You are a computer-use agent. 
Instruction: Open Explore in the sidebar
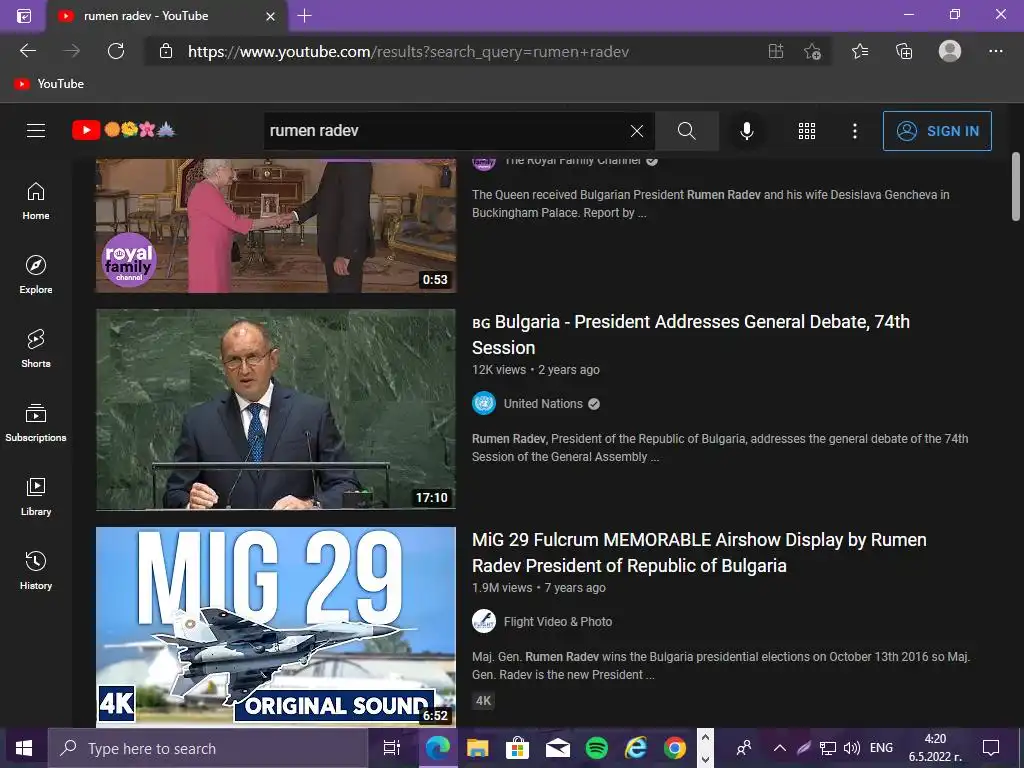pos(36,275)
